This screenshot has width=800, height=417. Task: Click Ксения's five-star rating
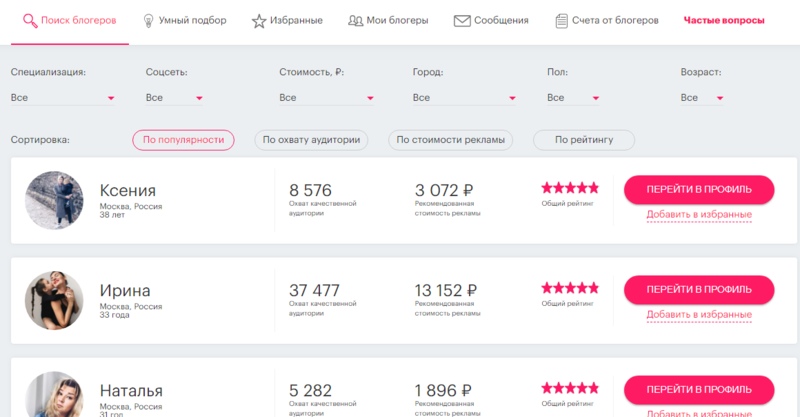pyautogui.click(x=569, y=187)
